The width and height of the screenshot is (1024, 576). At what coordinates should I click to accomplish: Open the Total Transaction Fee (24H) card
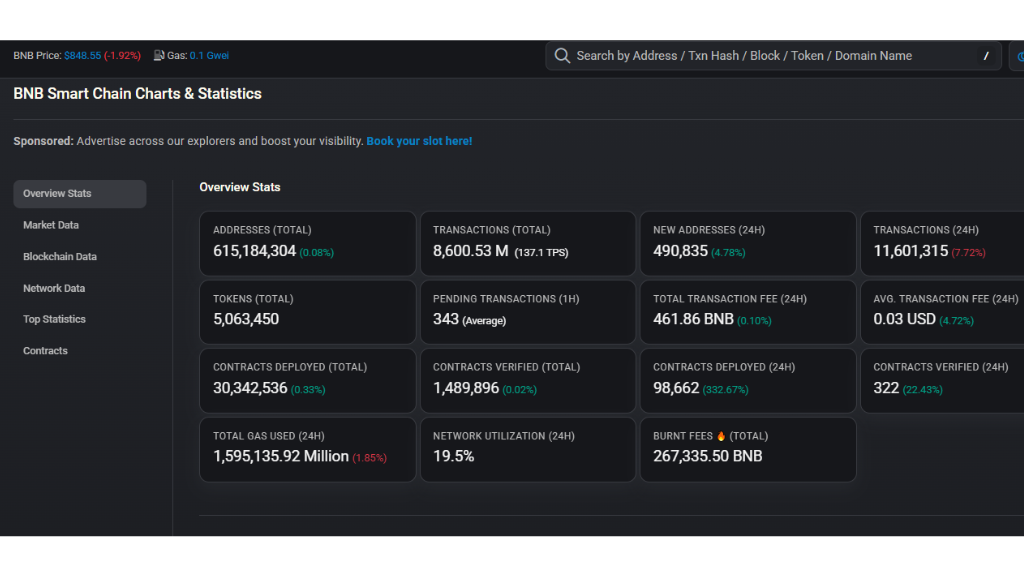pyautogui.click(x=748, y=312)
